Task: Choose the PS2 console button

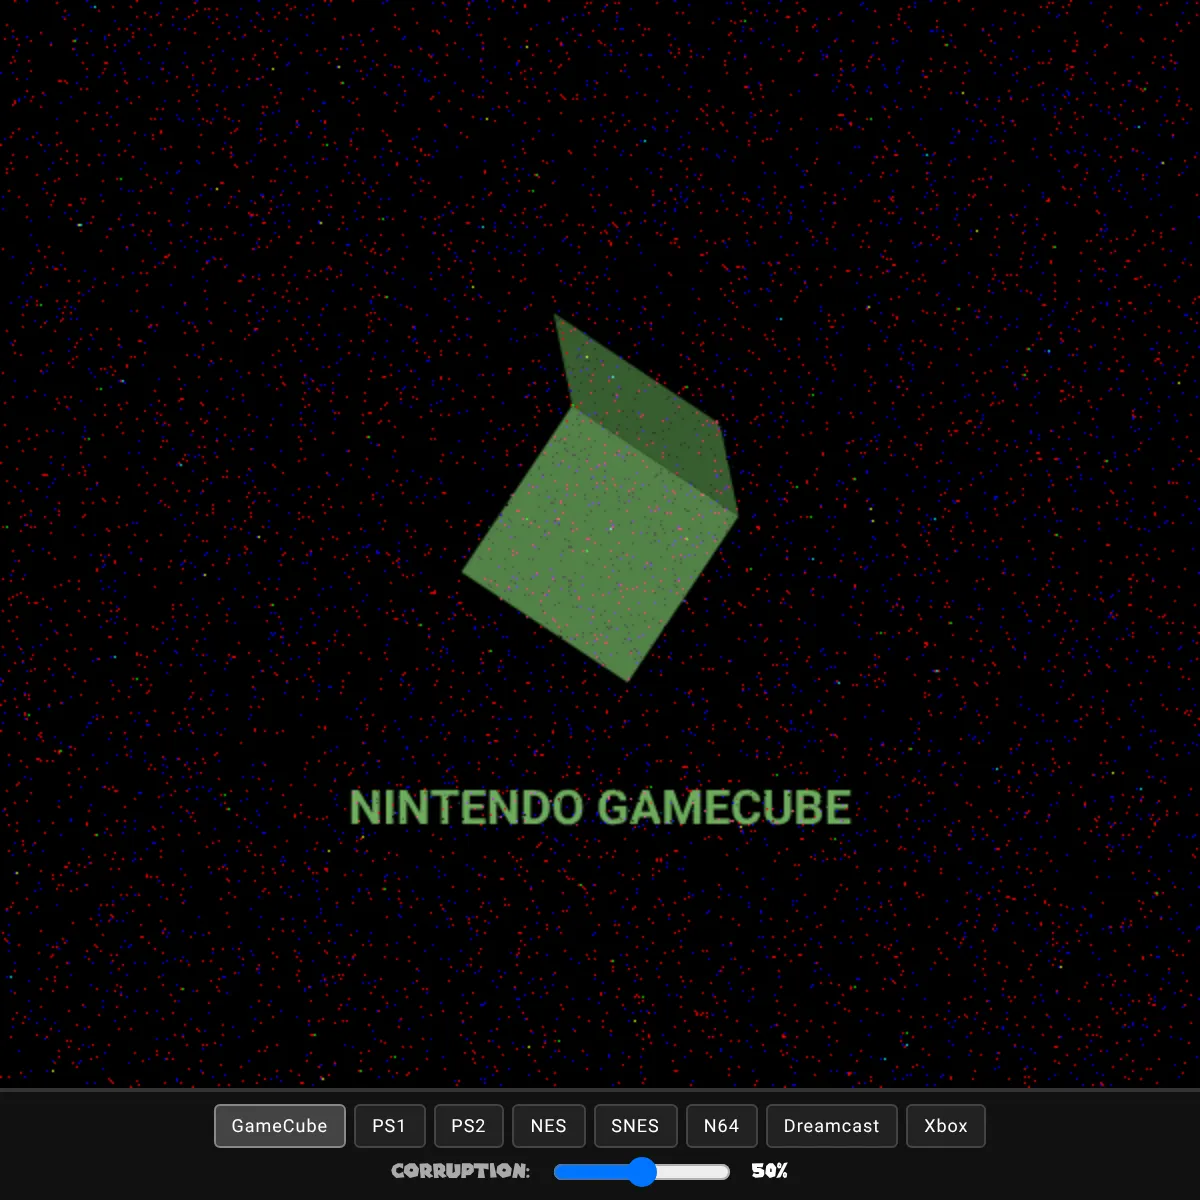Action: 468,1126
